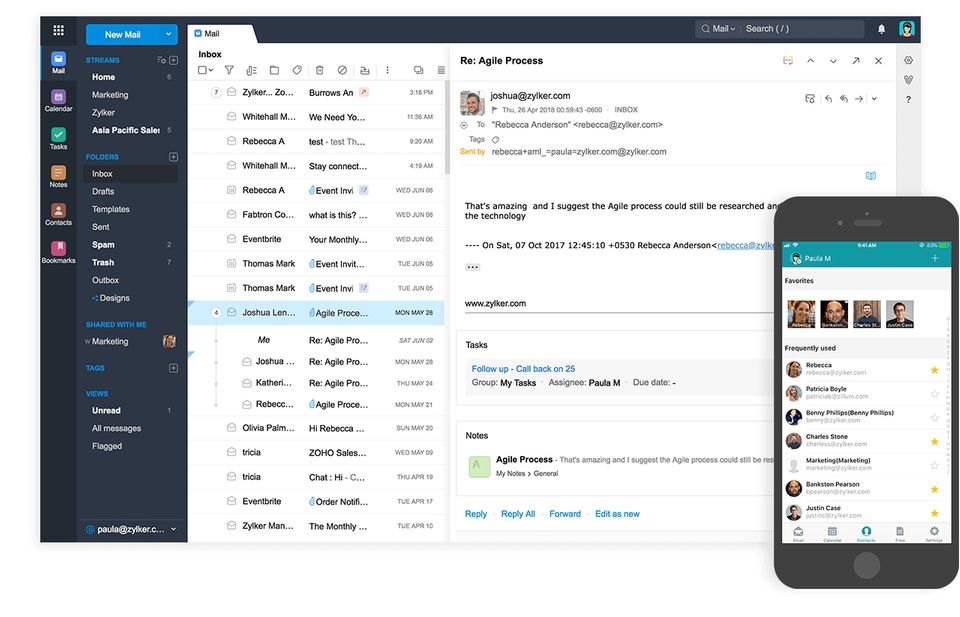
Task: Click the New Mail button
Action: point(122,34)
